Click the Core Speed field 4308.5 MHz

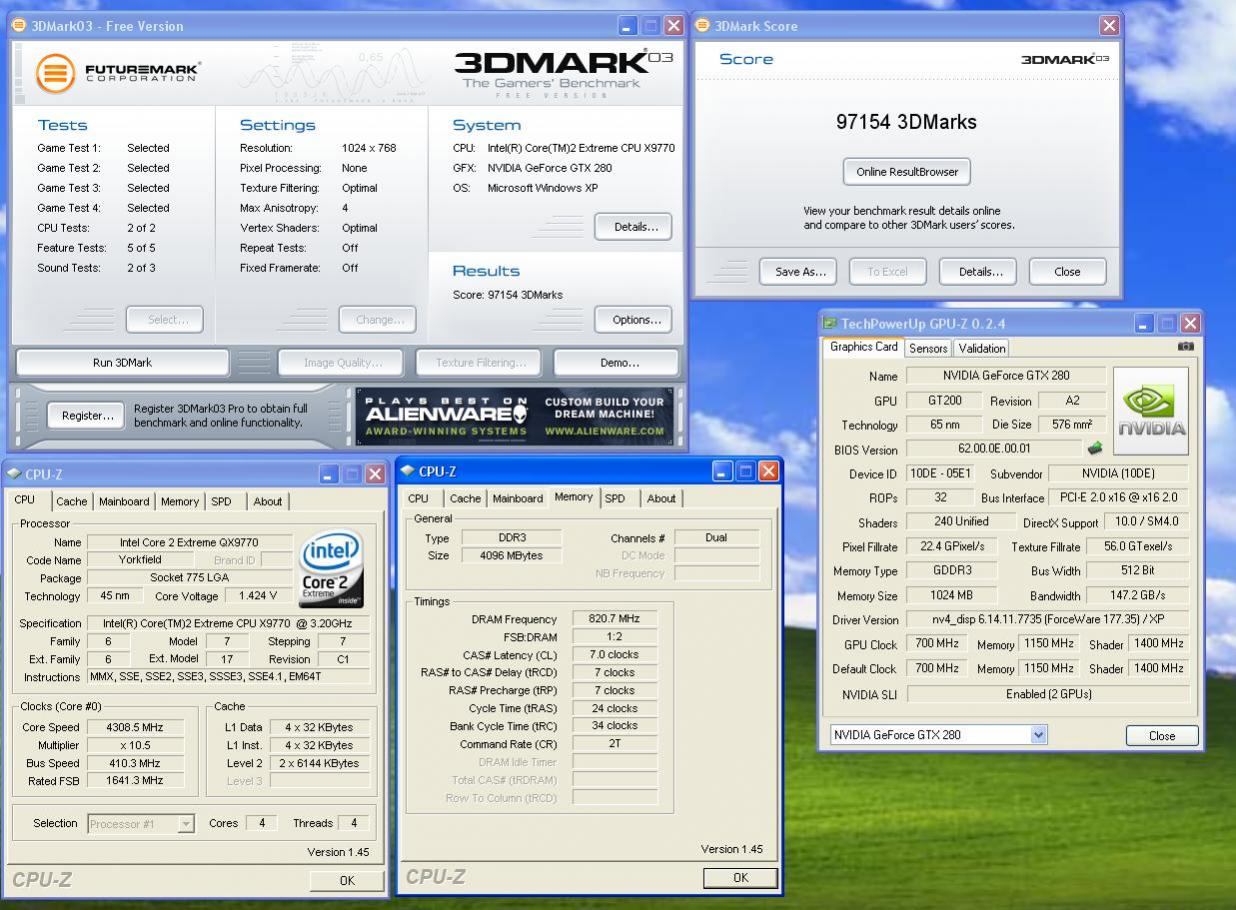pyautogui.click(x=134, y=727)
